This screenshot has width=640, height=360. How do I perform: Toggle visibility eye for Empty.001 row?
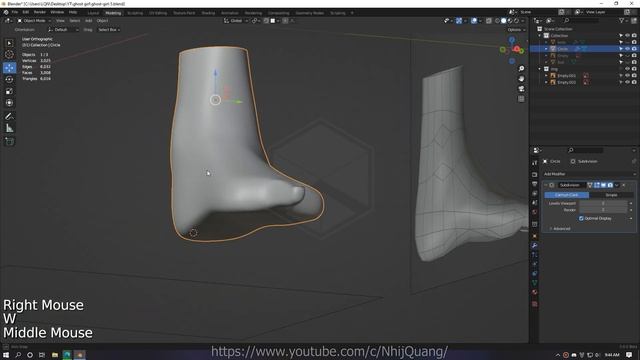tap(628, 76)
